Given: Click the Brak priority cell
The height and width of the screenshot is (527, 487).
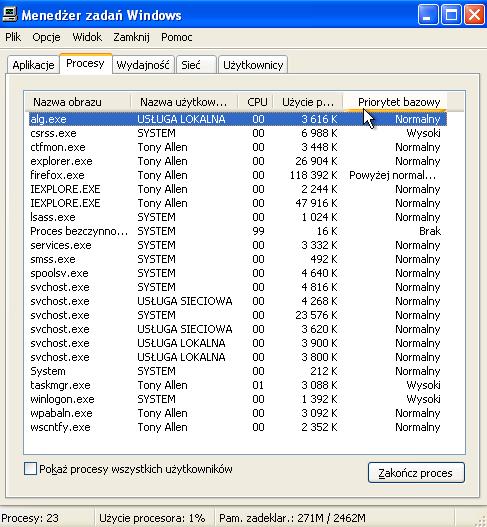Looking at the screenshot, I should [430, 231].
